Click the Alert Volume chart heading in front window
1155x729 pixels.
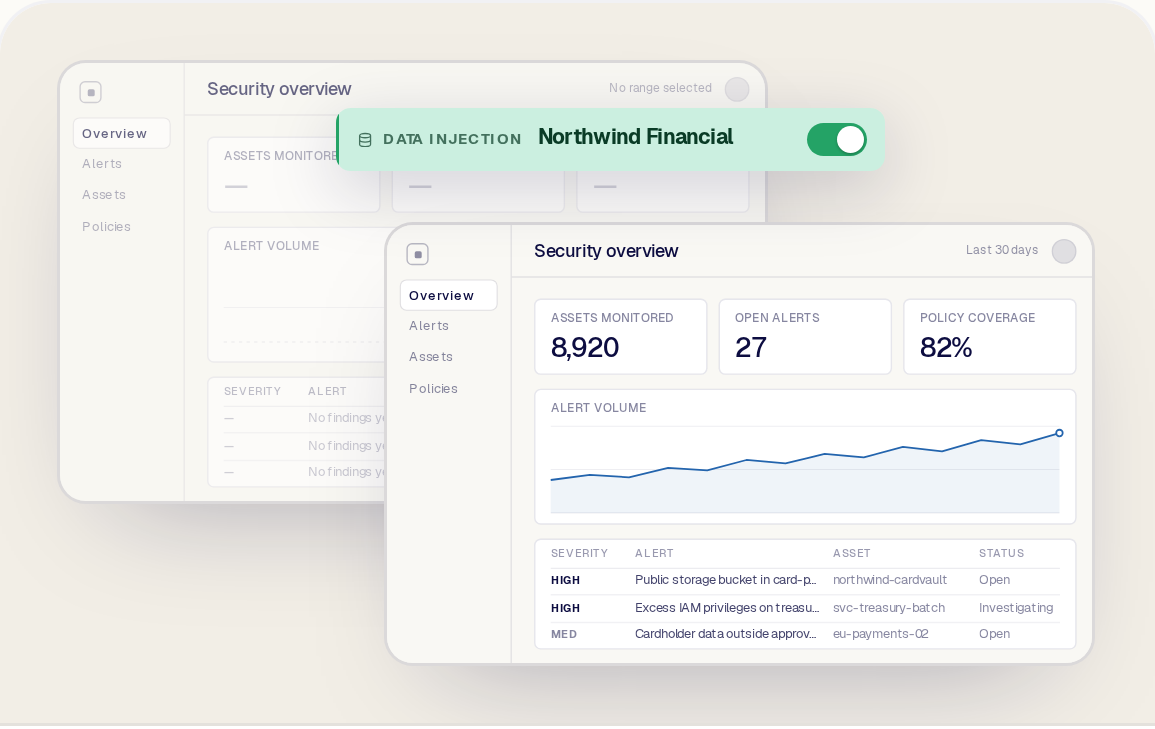598,407
